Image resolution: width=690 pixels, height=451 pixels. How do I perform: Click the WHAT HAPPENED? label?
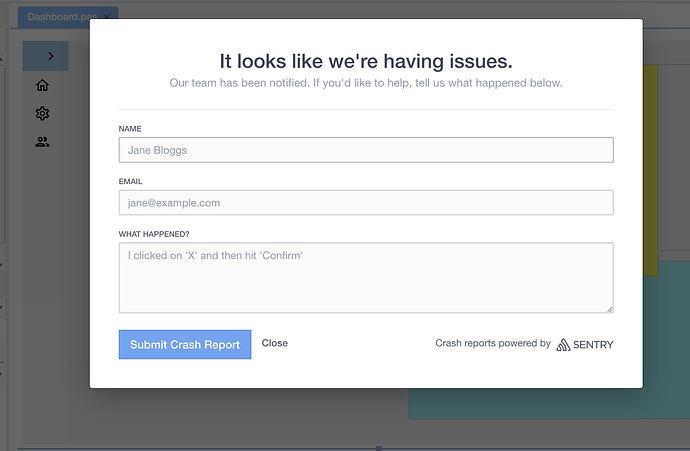[153, 234]
